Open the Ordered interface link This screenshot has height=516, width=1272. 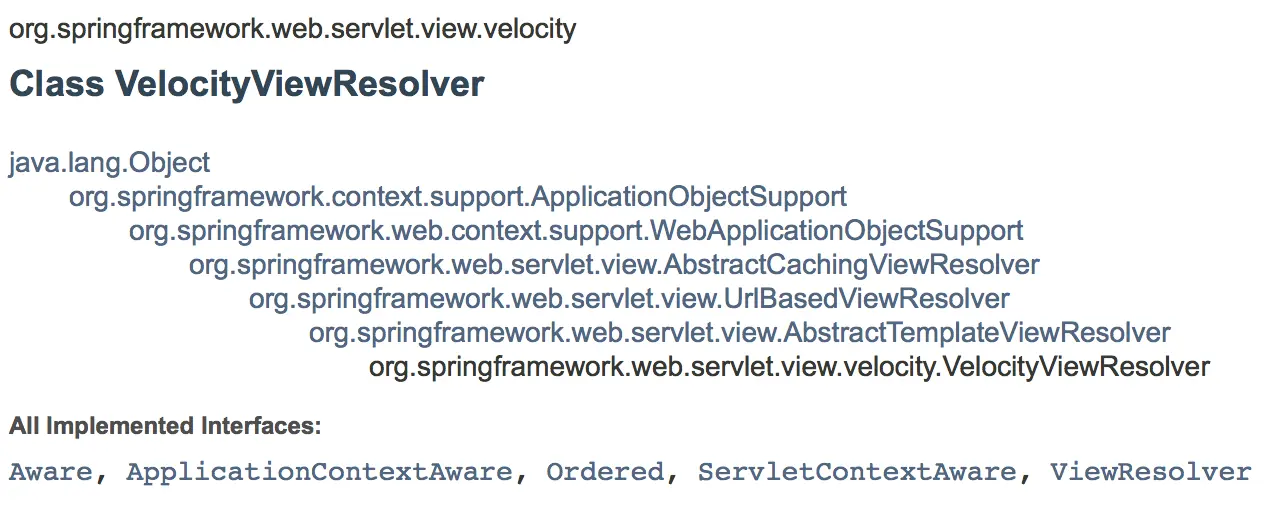tap(605, 472)
